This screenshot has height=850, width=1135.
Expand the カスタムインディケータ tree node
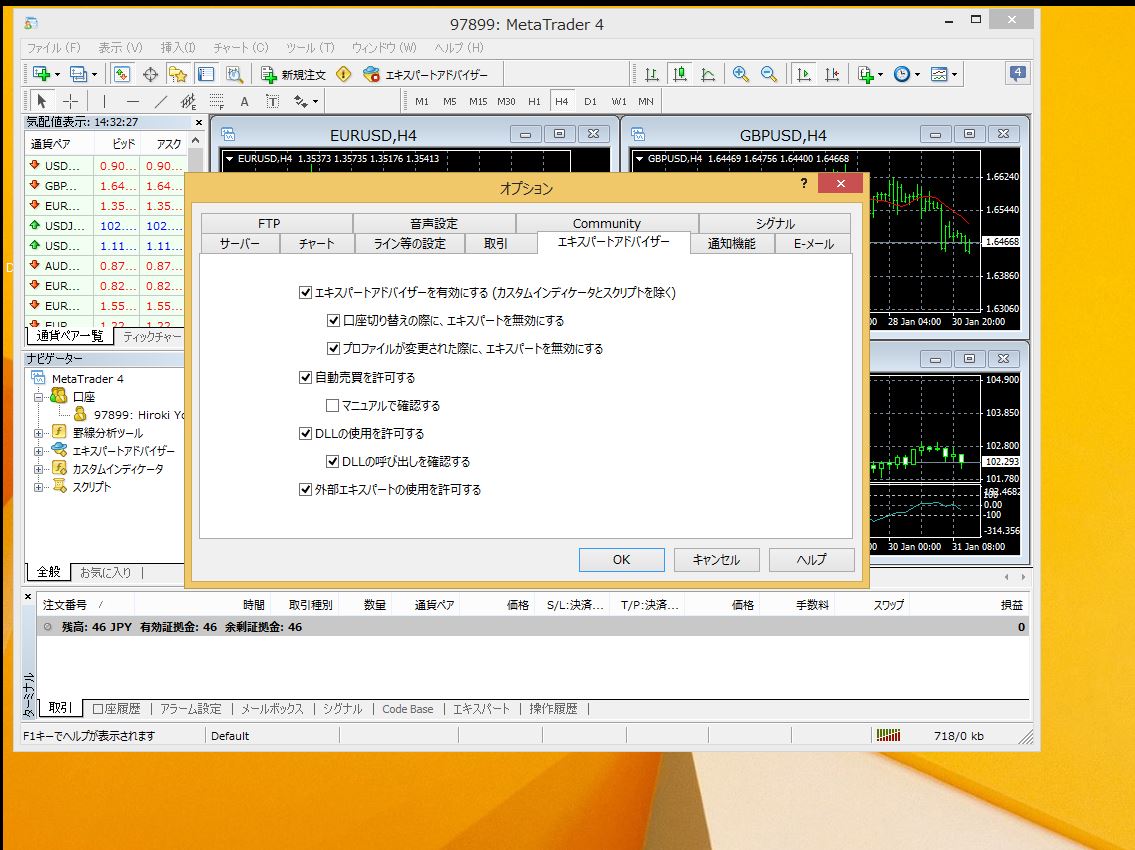point(38,469)
